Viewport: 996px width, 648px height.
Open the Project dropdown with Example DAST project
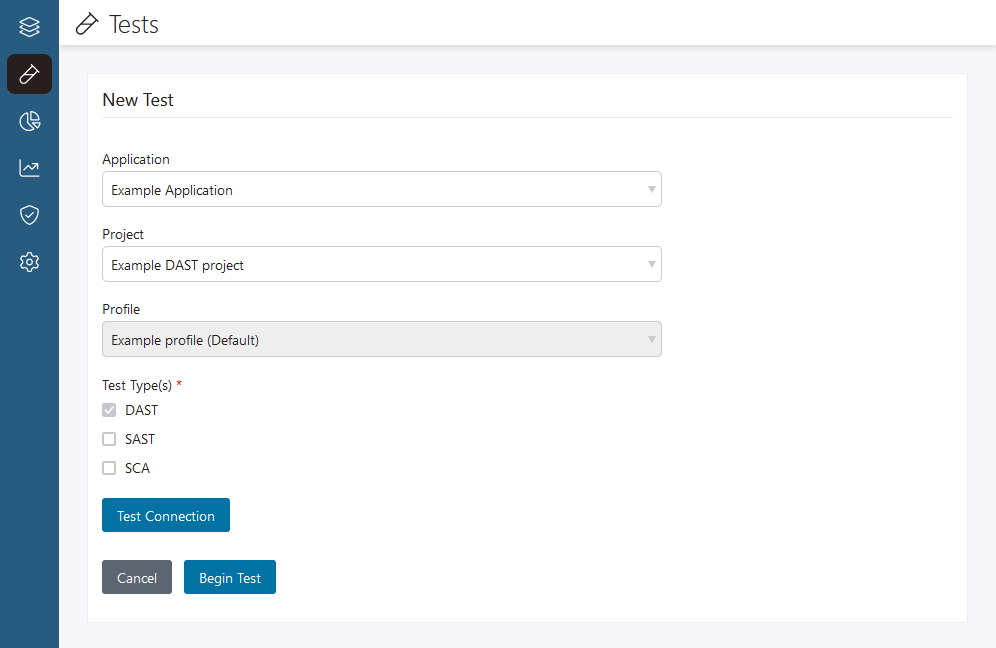[381, 265]
